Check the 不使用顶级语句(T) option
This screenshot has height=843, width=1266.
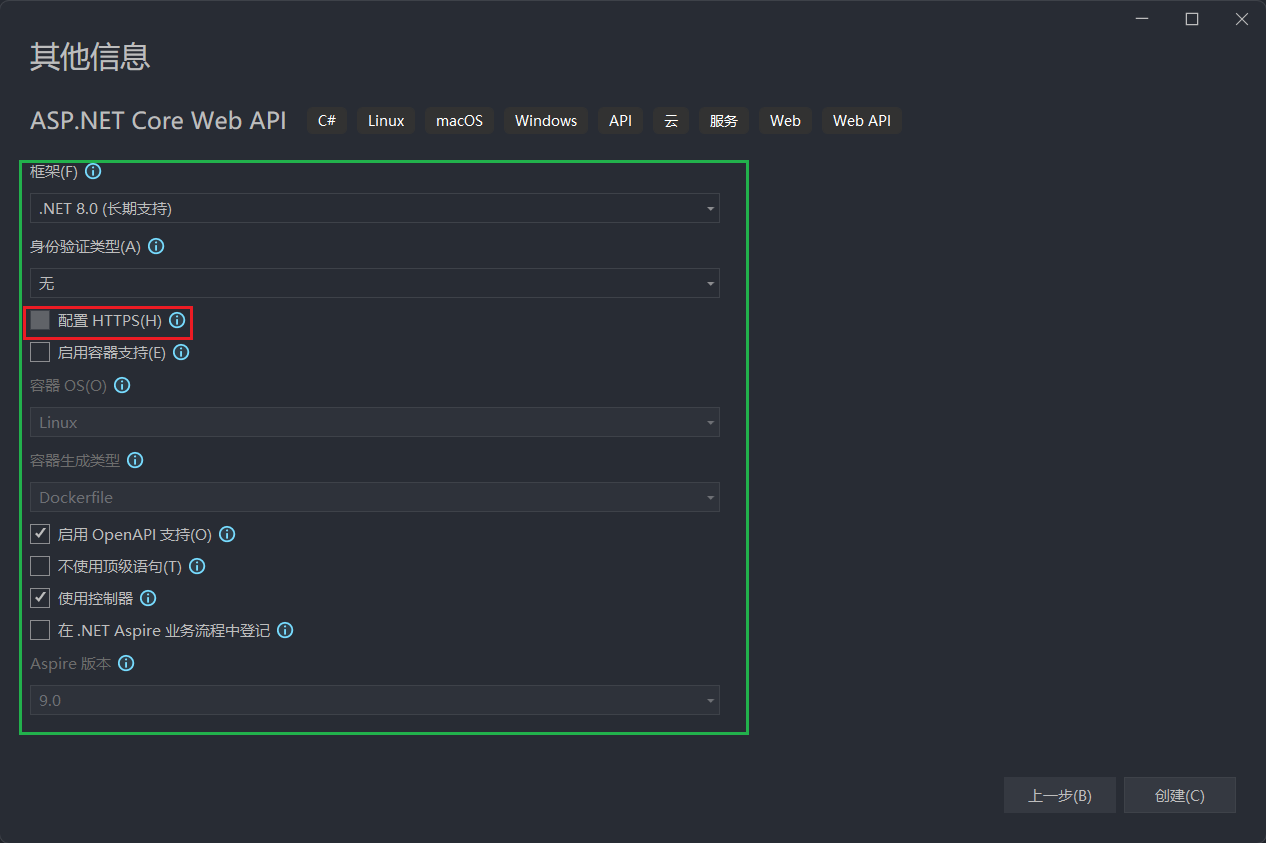(x=40, y=567)
